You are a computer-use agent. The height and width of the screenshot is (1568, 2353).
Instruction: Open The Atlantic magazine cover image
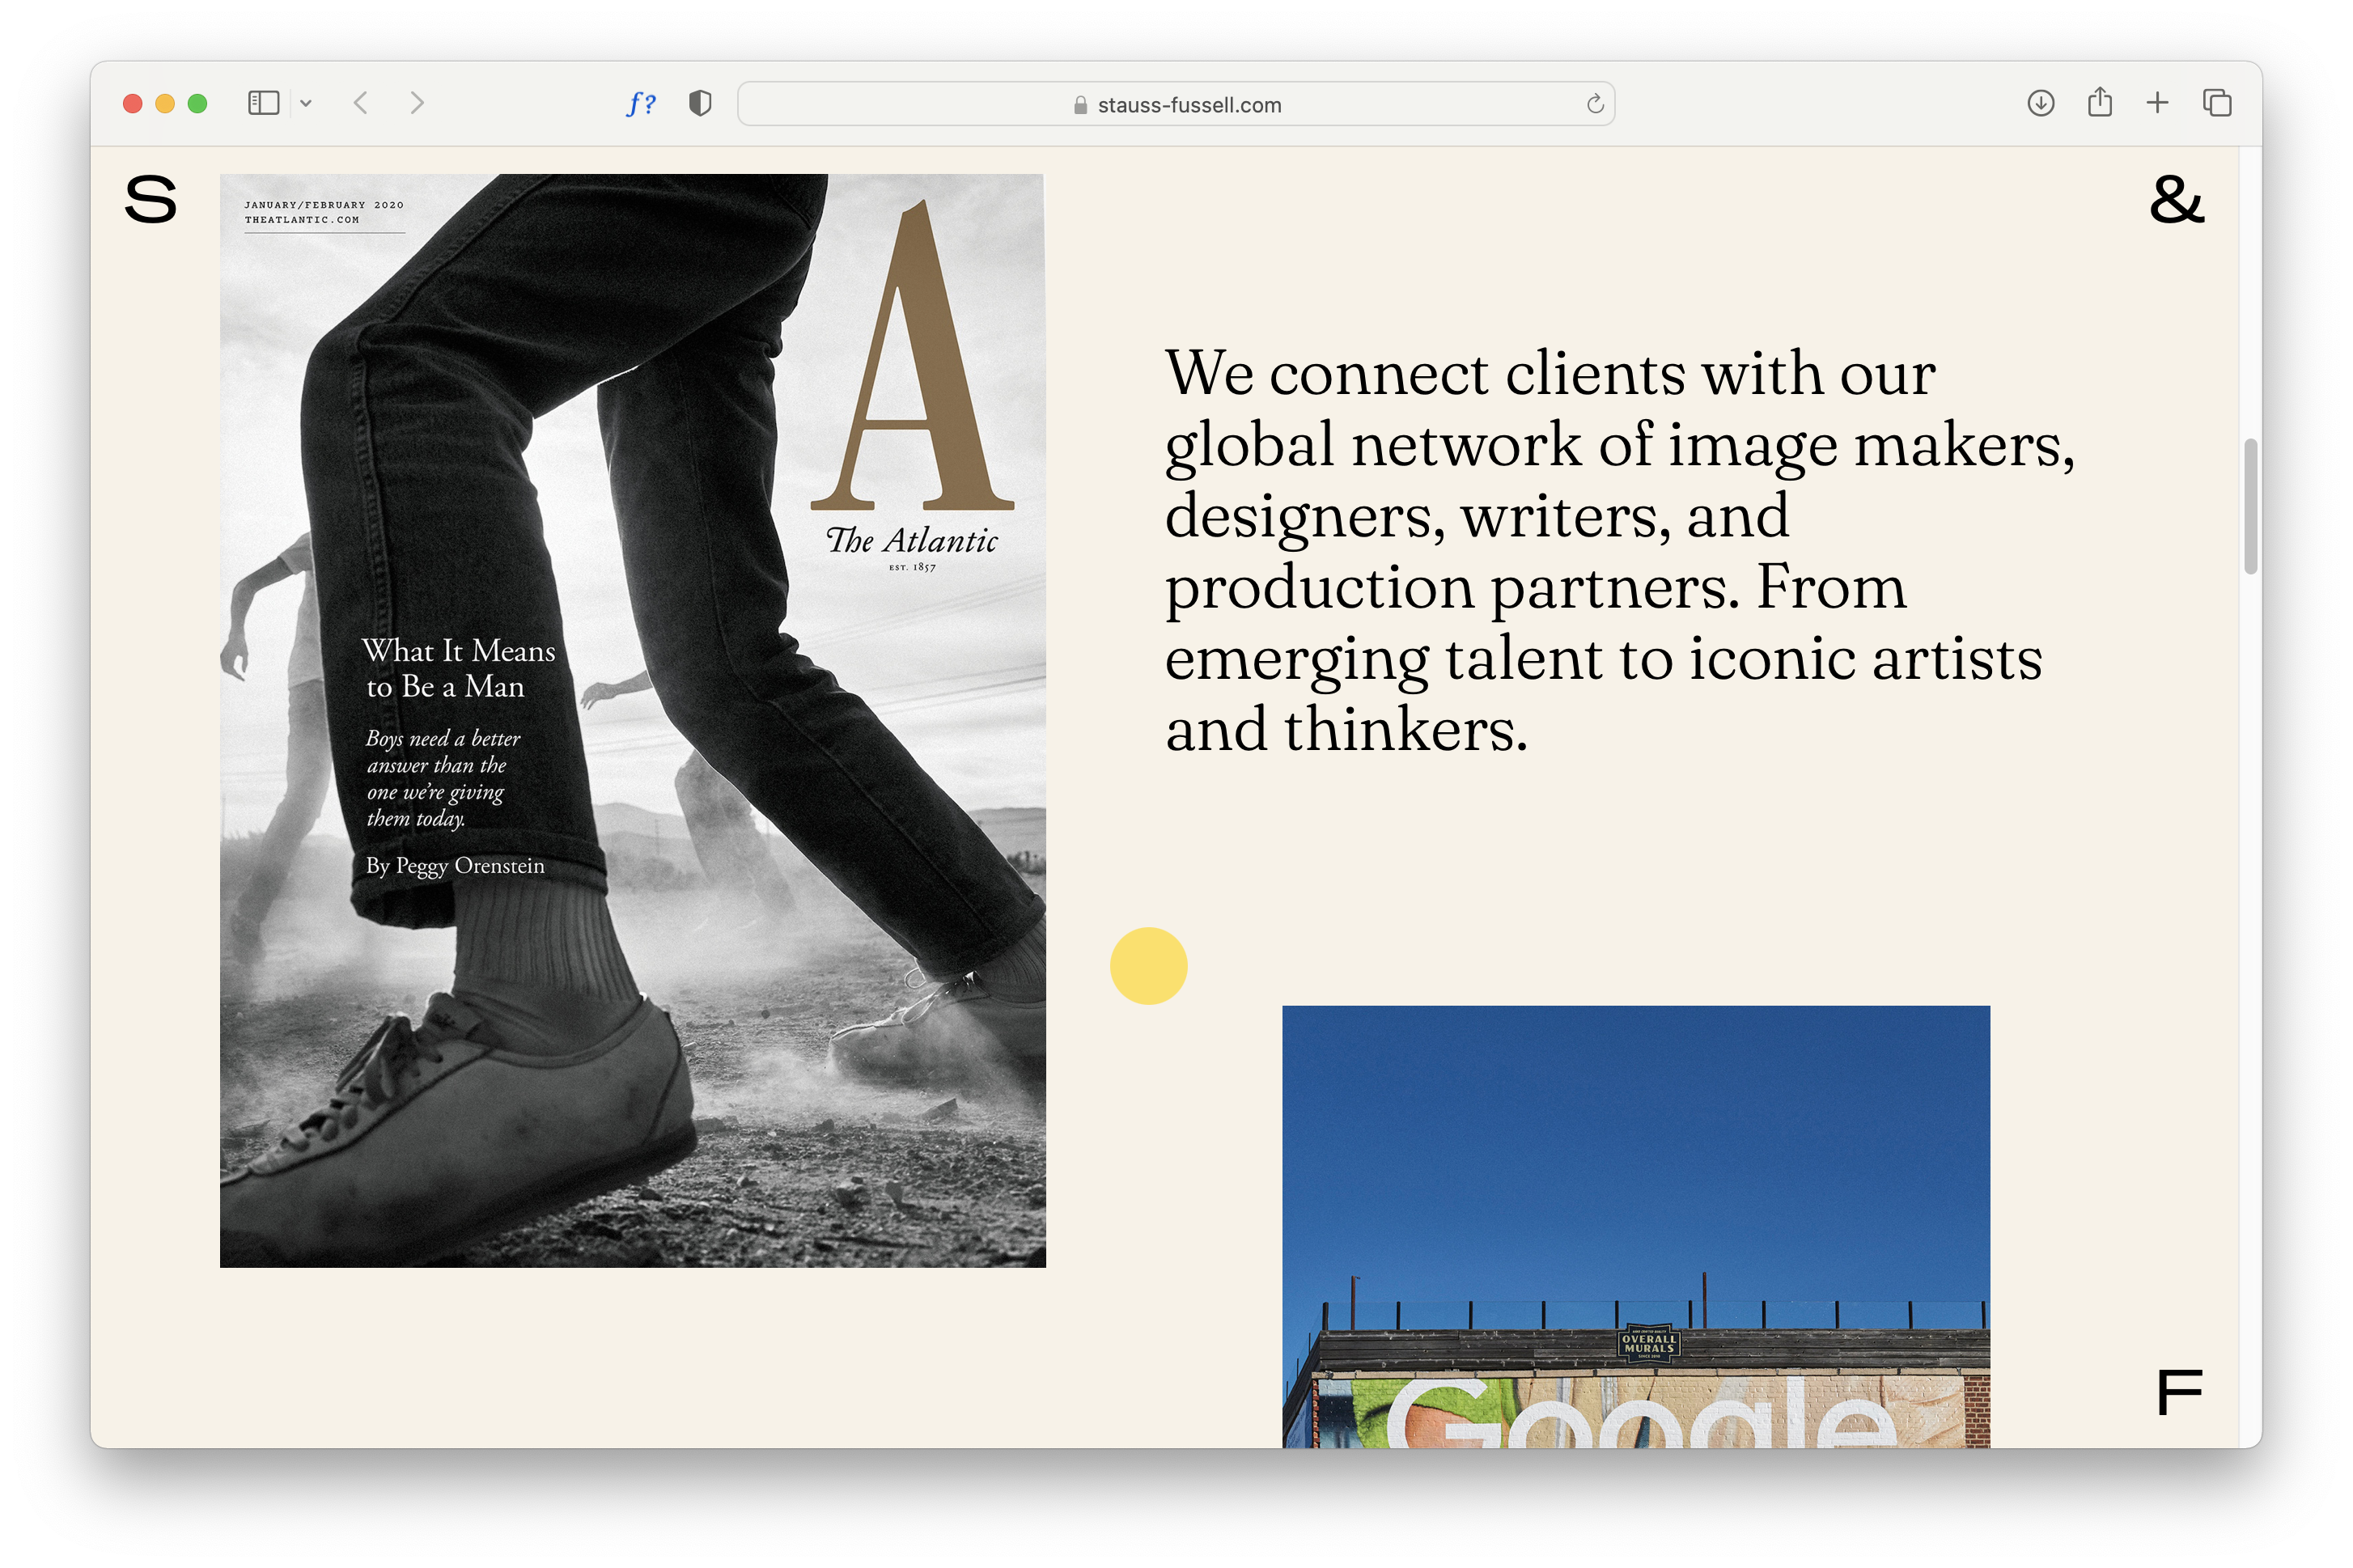[633, 720]
